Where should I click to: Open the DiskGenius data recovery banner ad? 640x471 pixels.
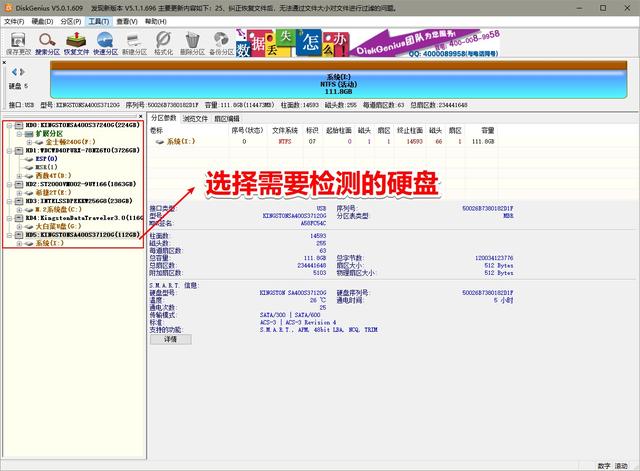[367, 43]
